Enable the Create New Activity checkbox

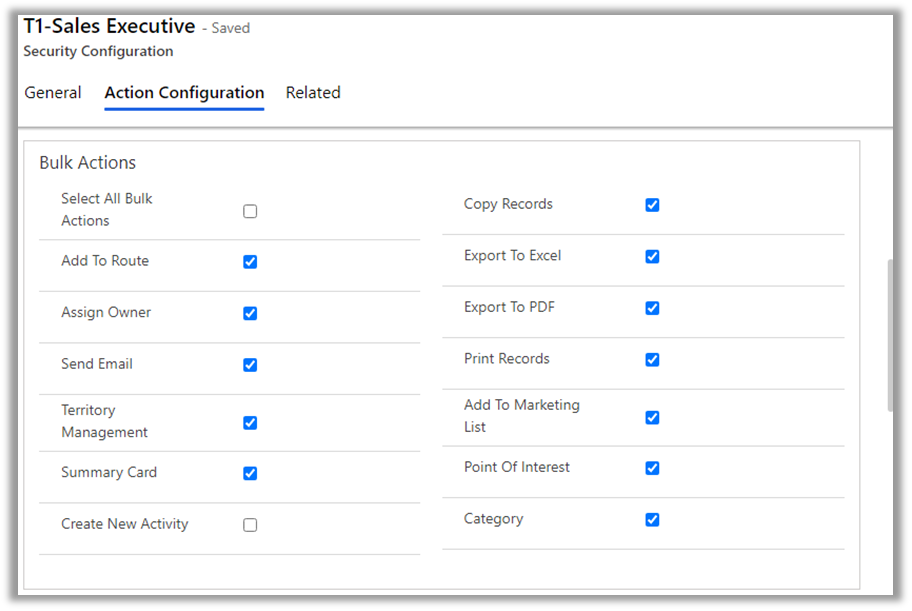(x=250, y=525)
